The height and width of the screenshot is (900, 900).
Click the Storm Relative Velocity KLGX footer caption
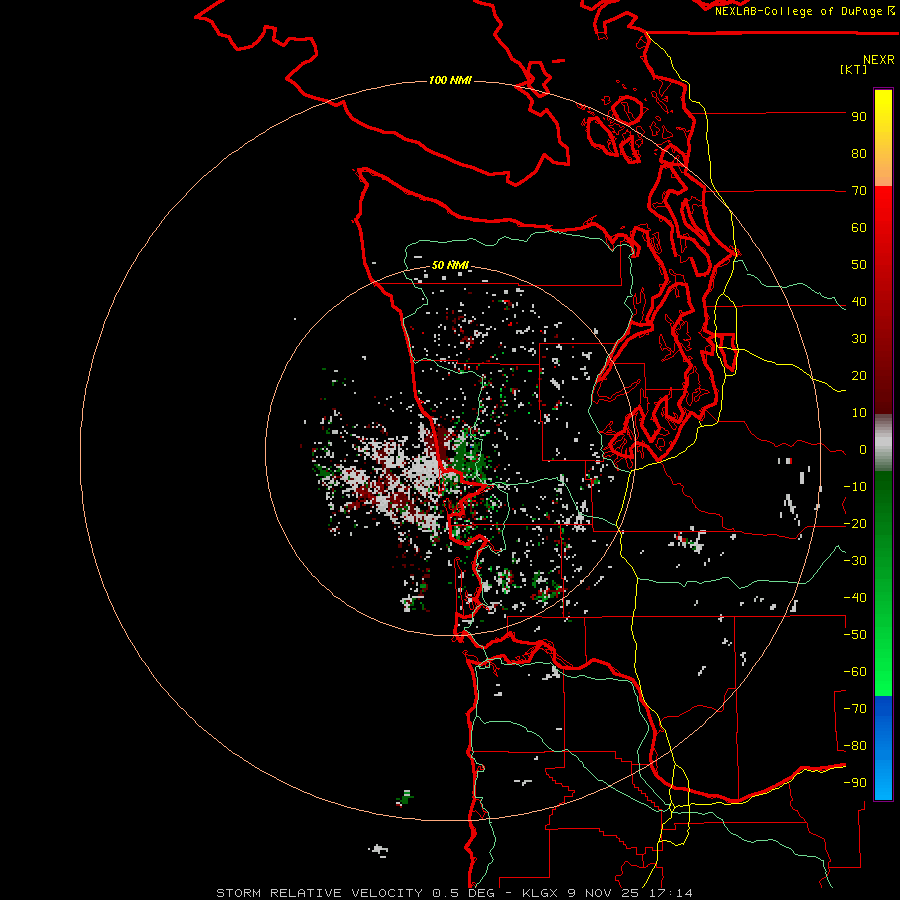[454, 893]
